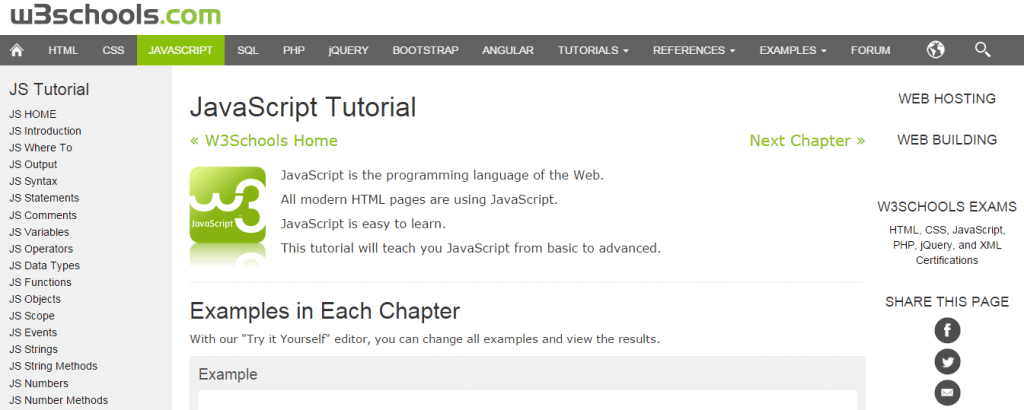
Task: Expand the TUTORIALS dropdown menu
Action: [x=593, y=50]
